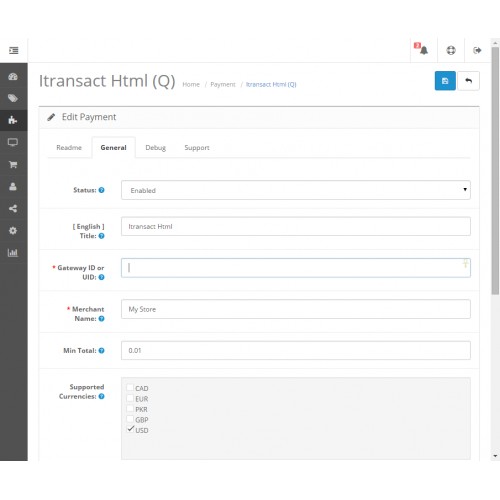Uncheck the USD currency checkbox
The width and height of the screenshot is (500, 500).
click(x=130, y=429)
